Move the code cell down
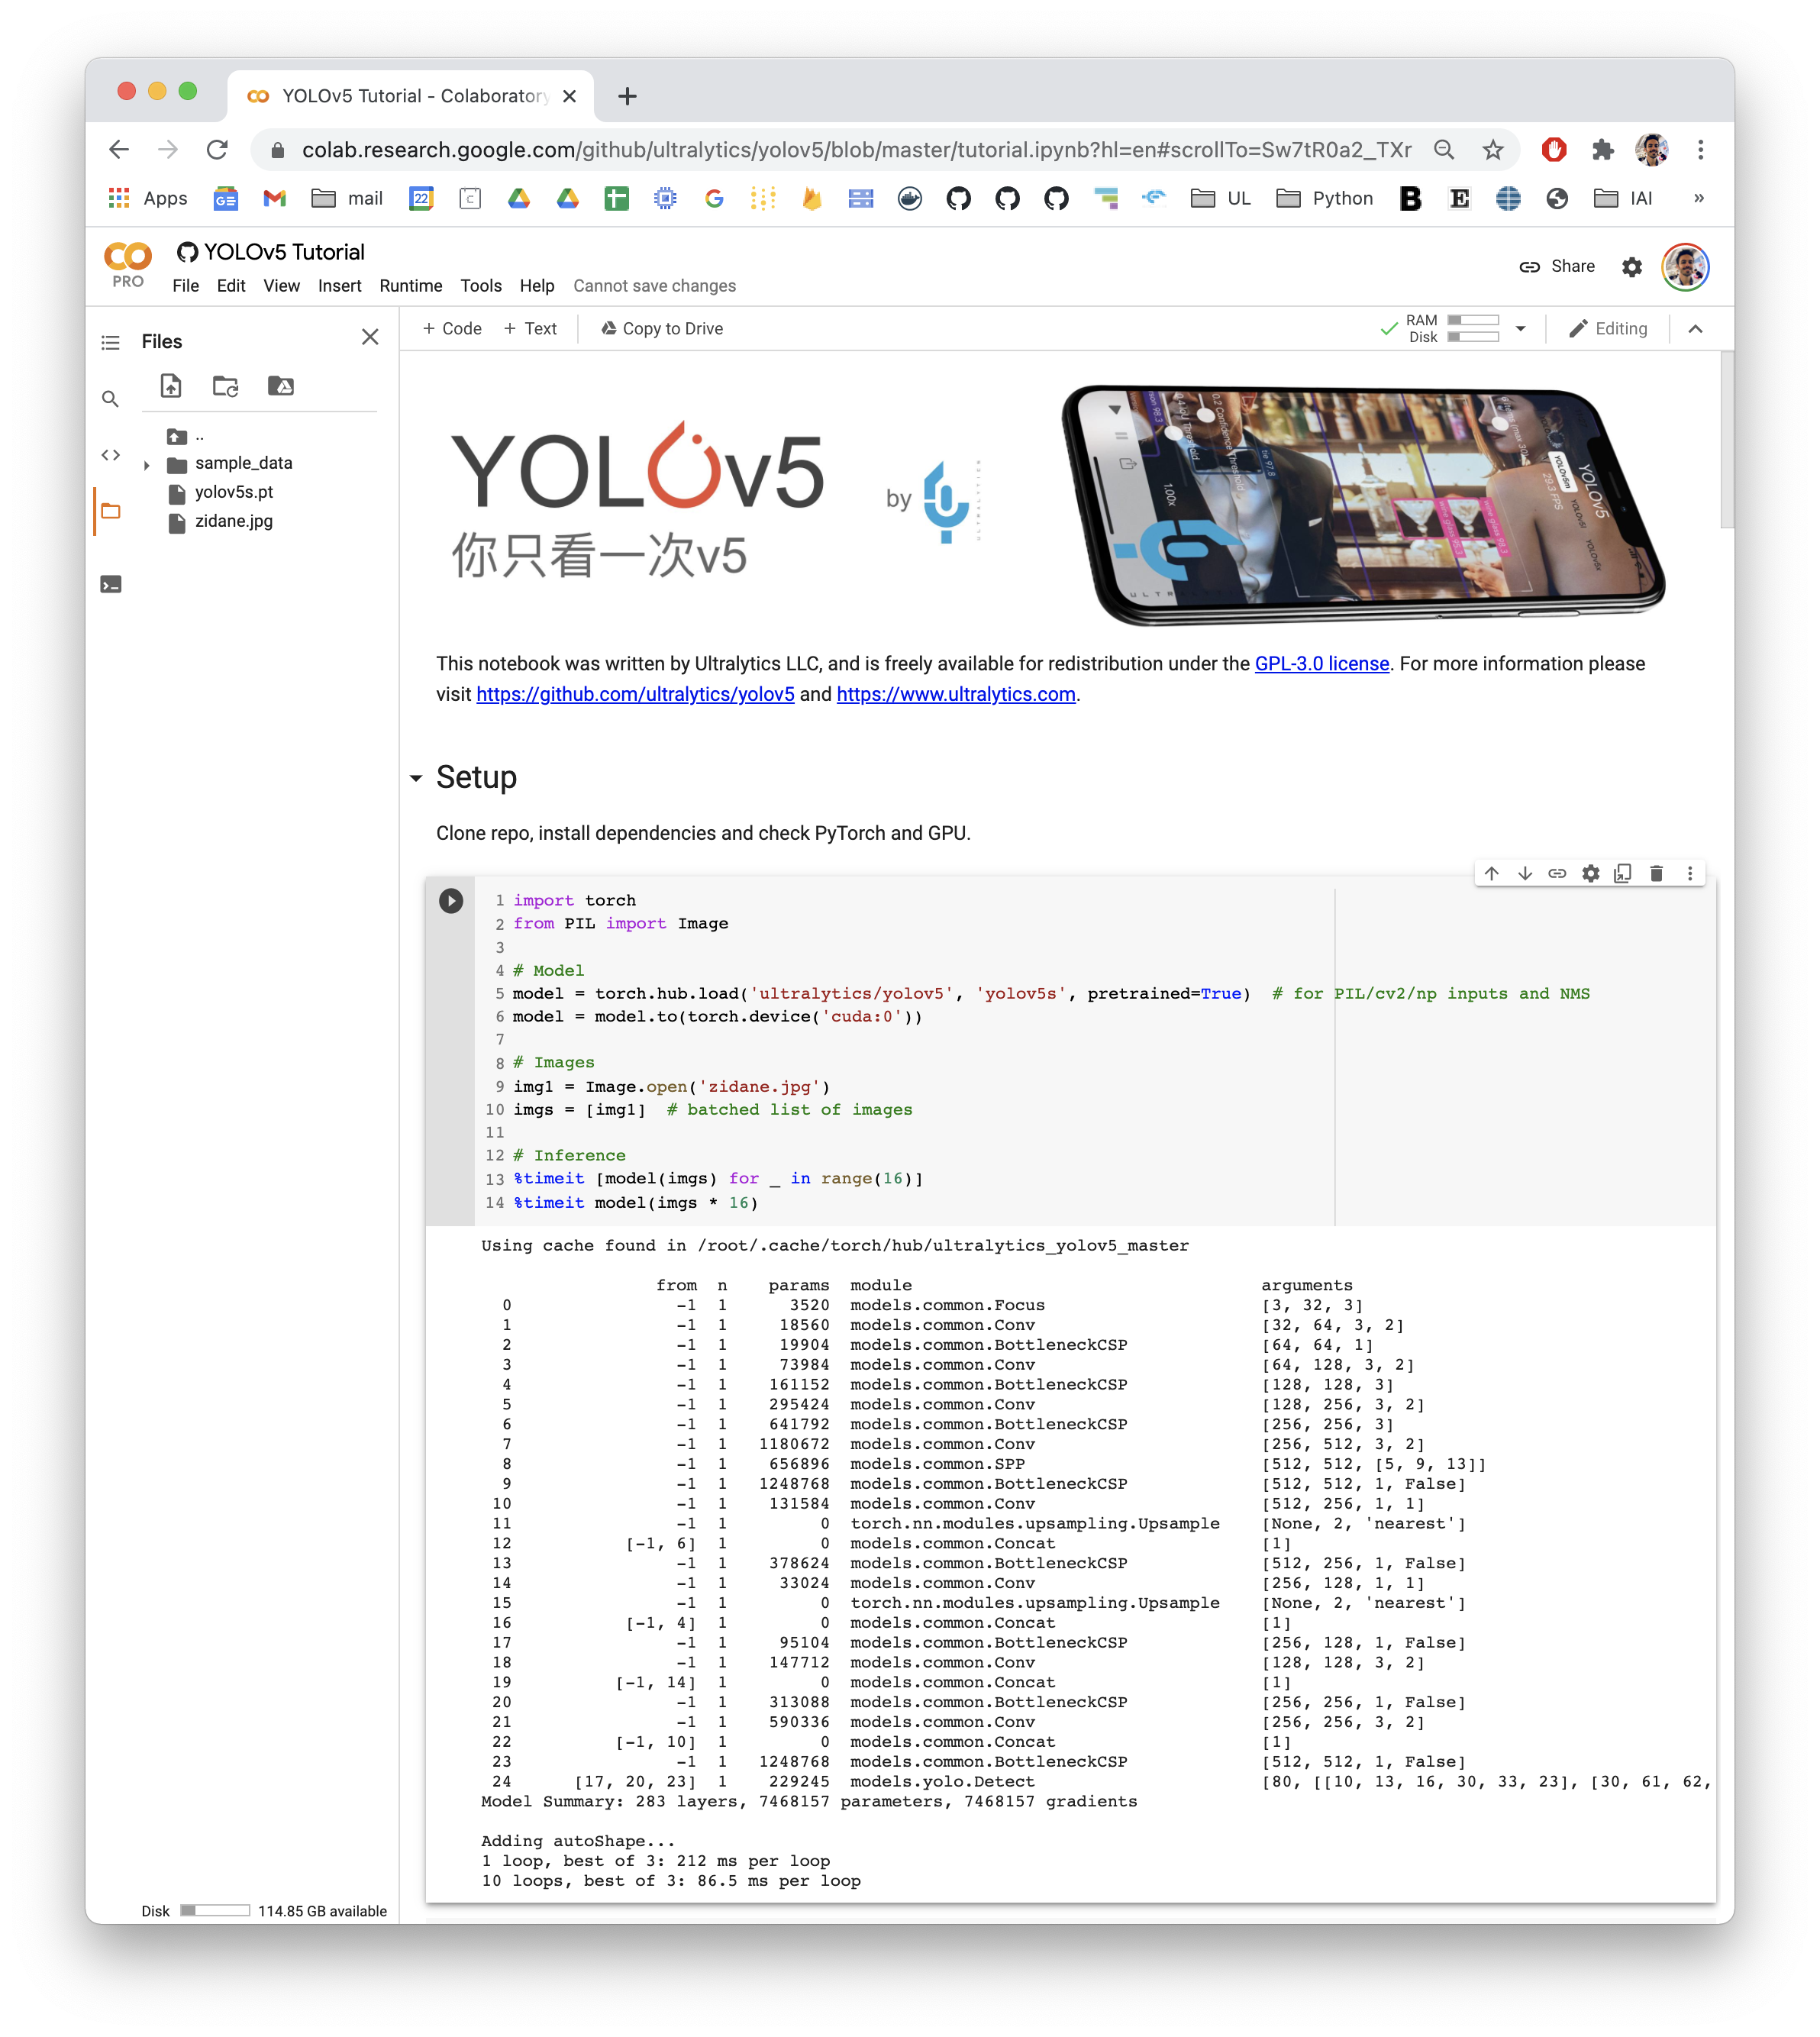Viewport: 1820px width, 2037px height. 1524,873
